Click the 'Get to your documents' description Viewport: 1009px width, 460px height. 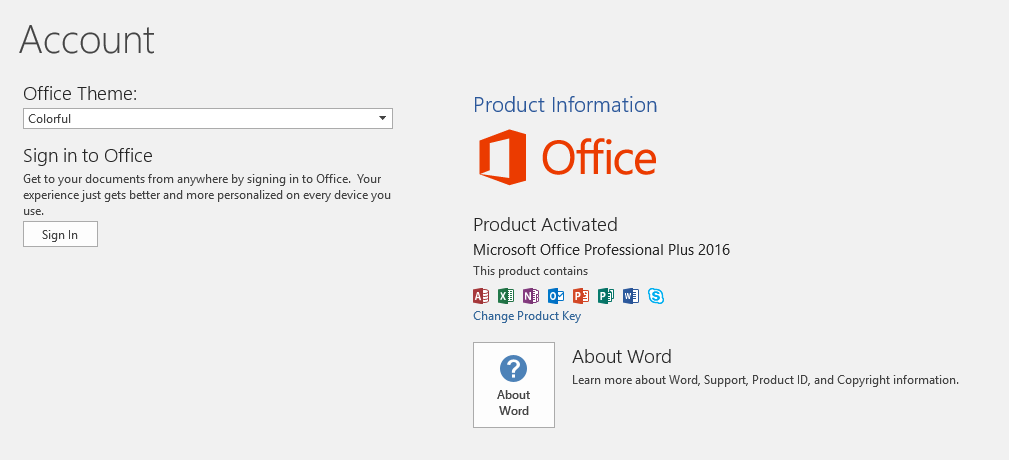pyautogui.click(x=207, y=194)
